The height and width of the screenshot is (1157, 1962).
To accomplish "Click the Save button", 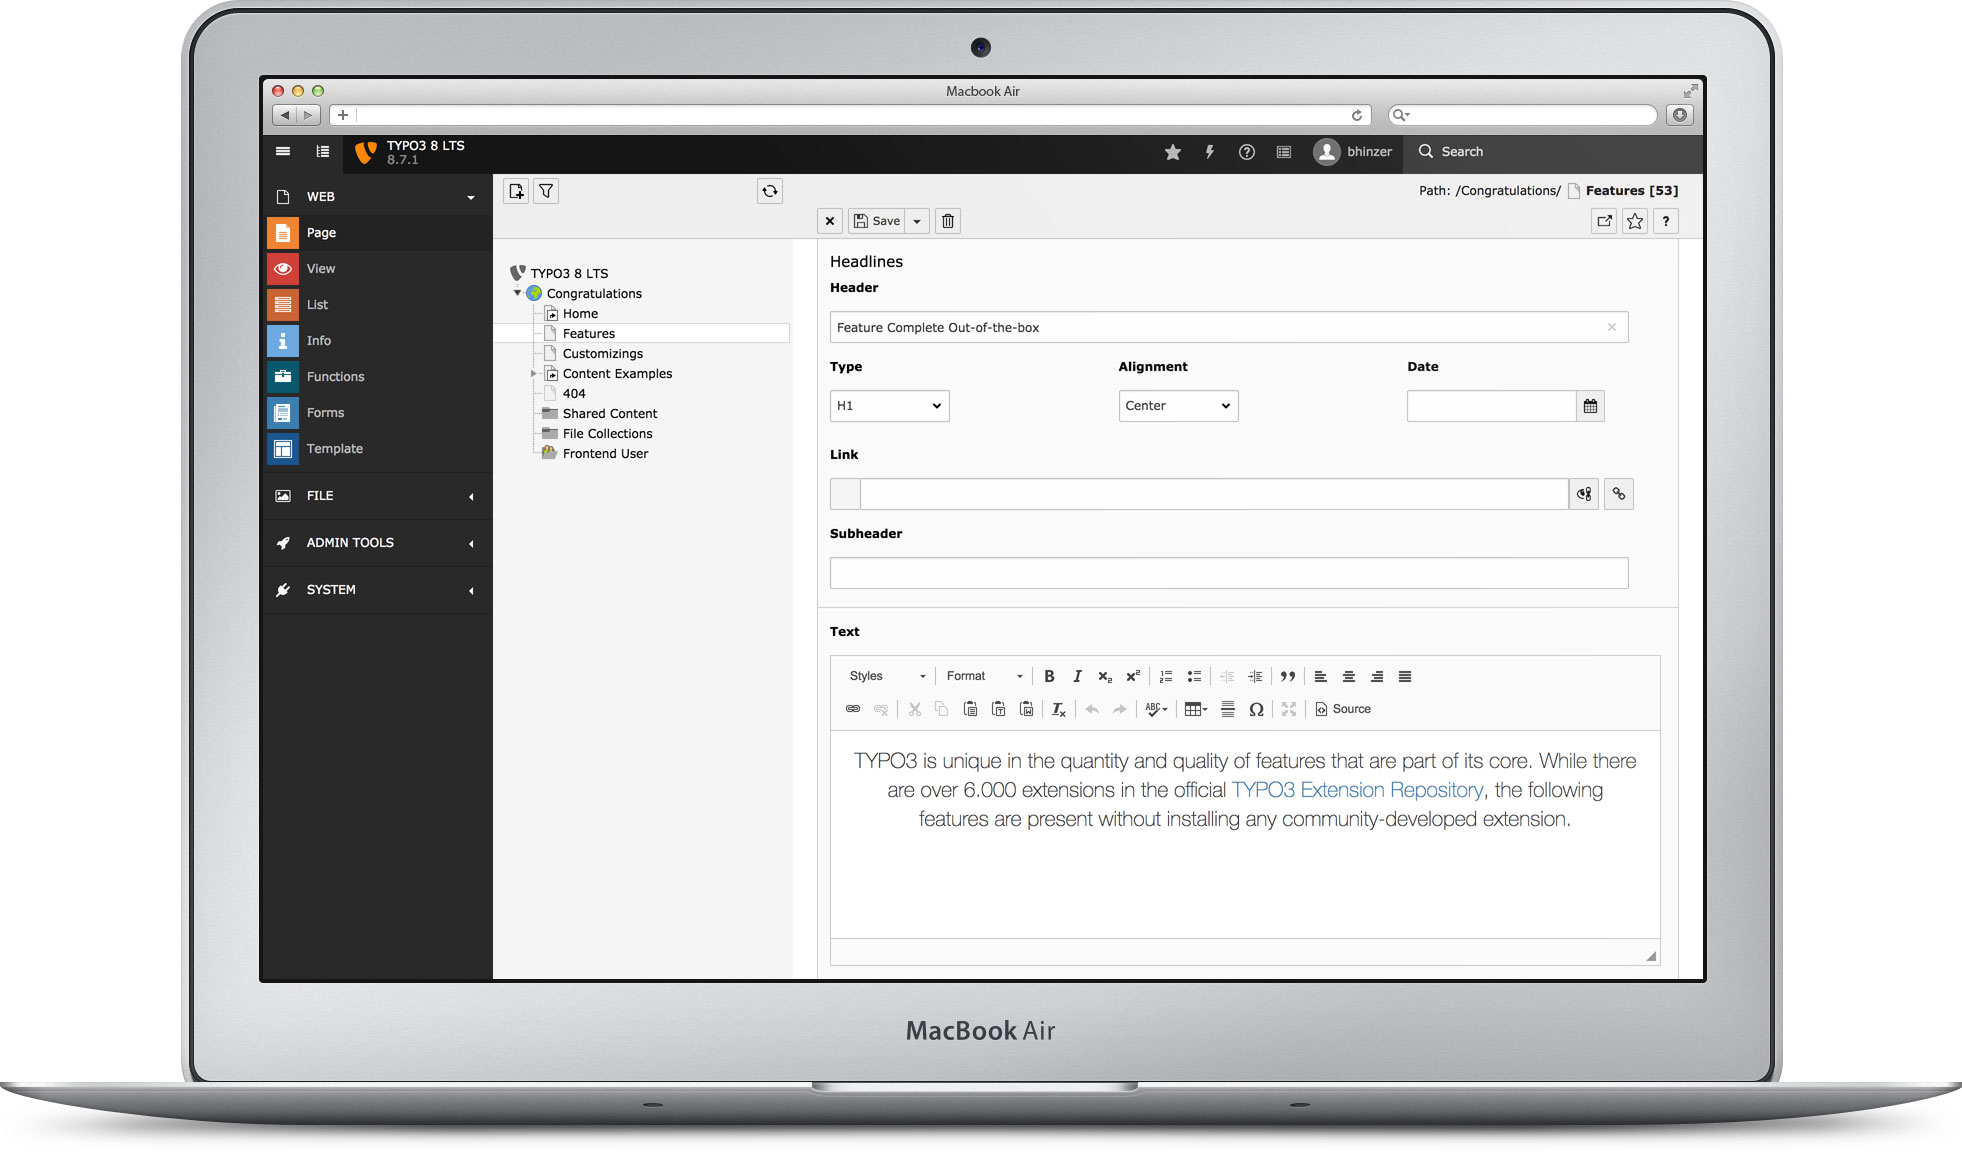I will coord(877,220).
